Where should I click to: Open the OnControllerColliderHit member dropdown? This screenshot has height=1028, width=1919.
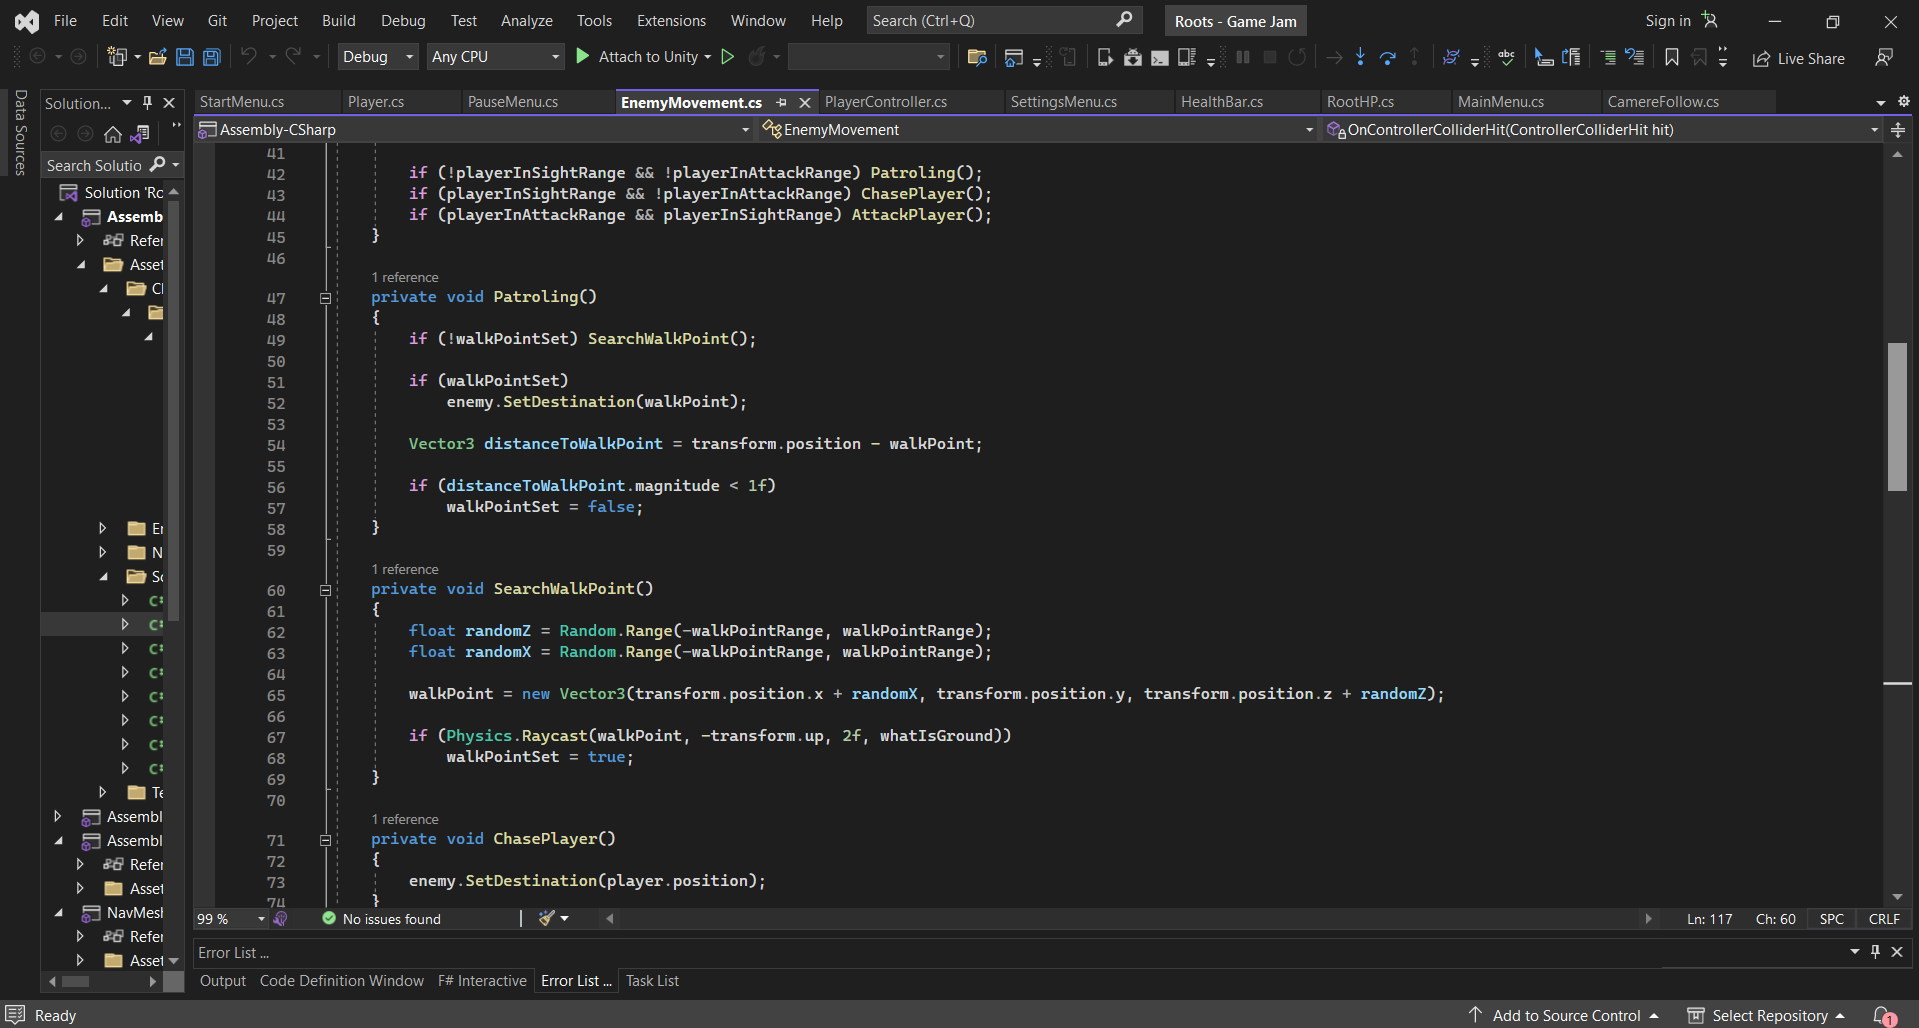coord(1602,129)
